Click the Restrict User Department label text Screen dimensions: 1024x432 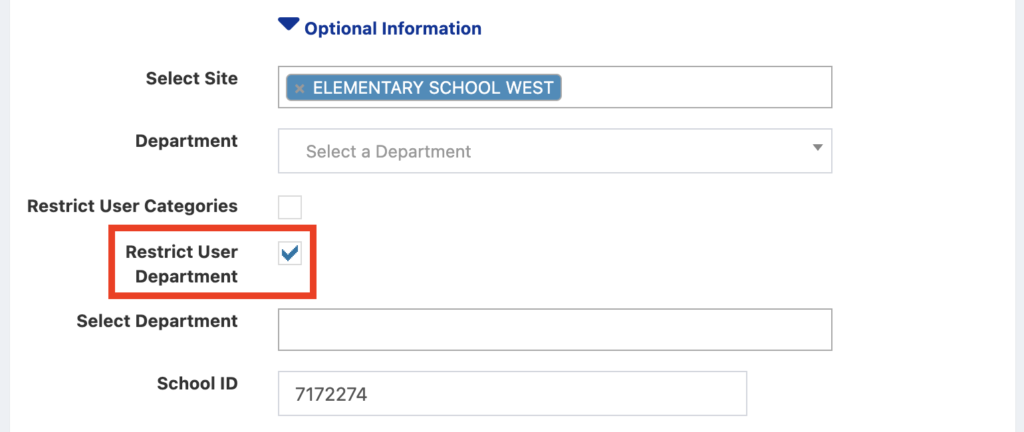tap(181, 264)
